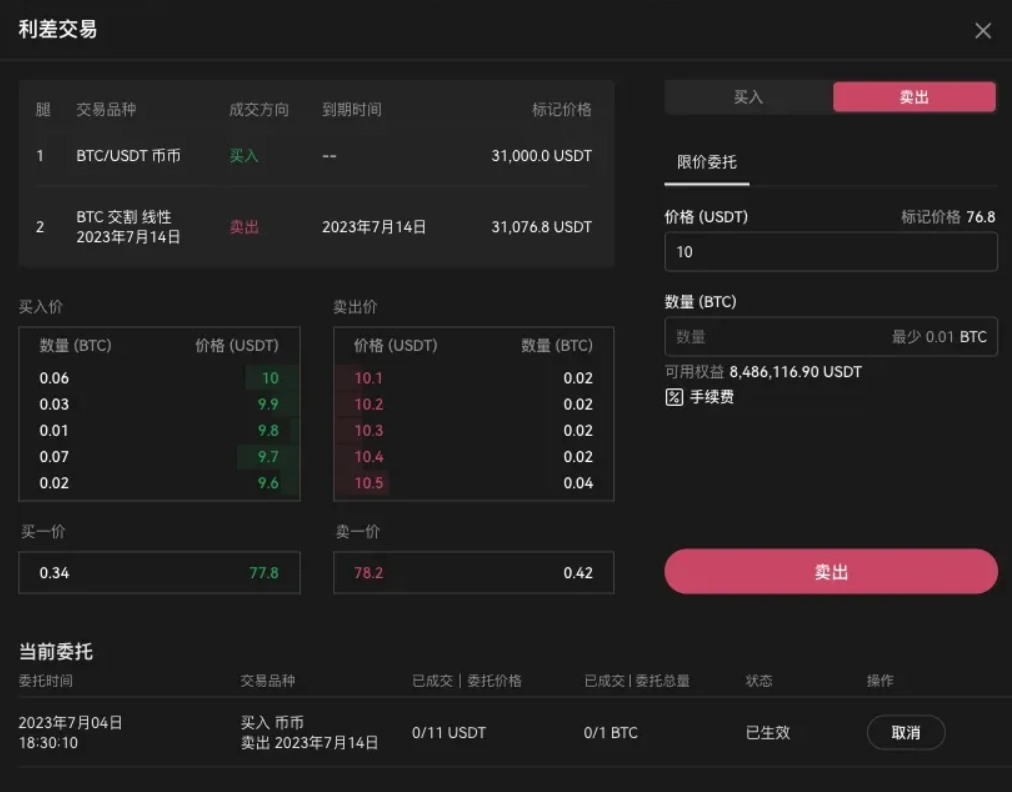The height and width of the screenshot is (792, 1012).
Task: Switch to the 买入 tab
Action: coord(749,96)
